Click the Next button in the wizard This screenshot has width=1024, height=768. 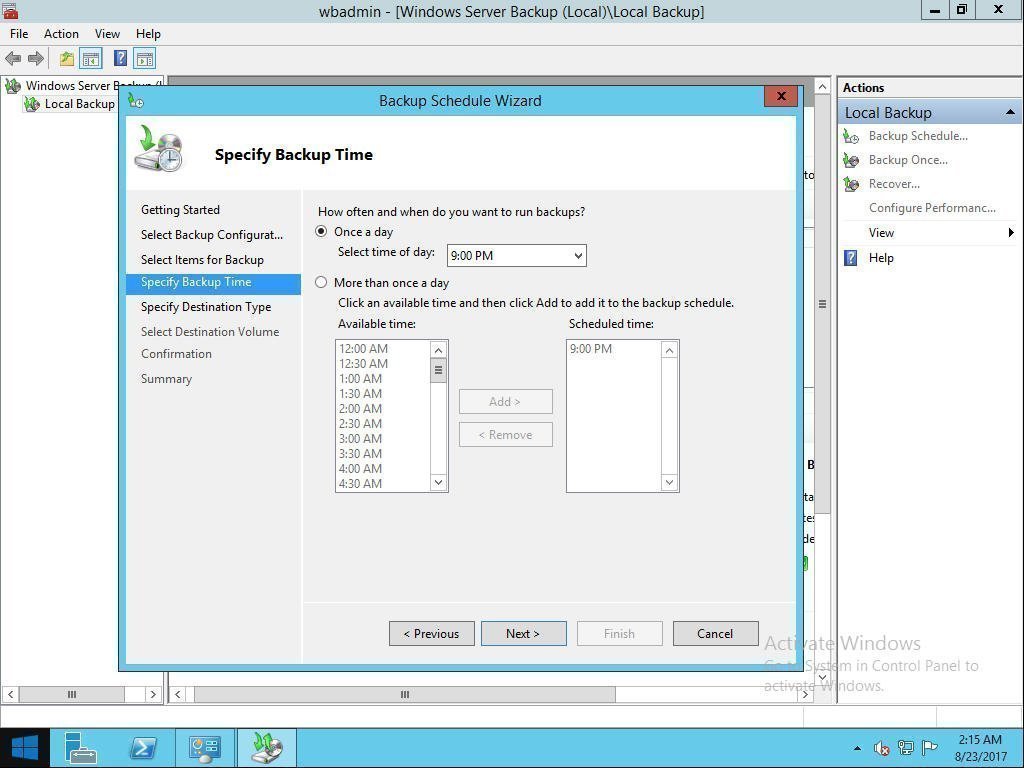coord(523,634)
